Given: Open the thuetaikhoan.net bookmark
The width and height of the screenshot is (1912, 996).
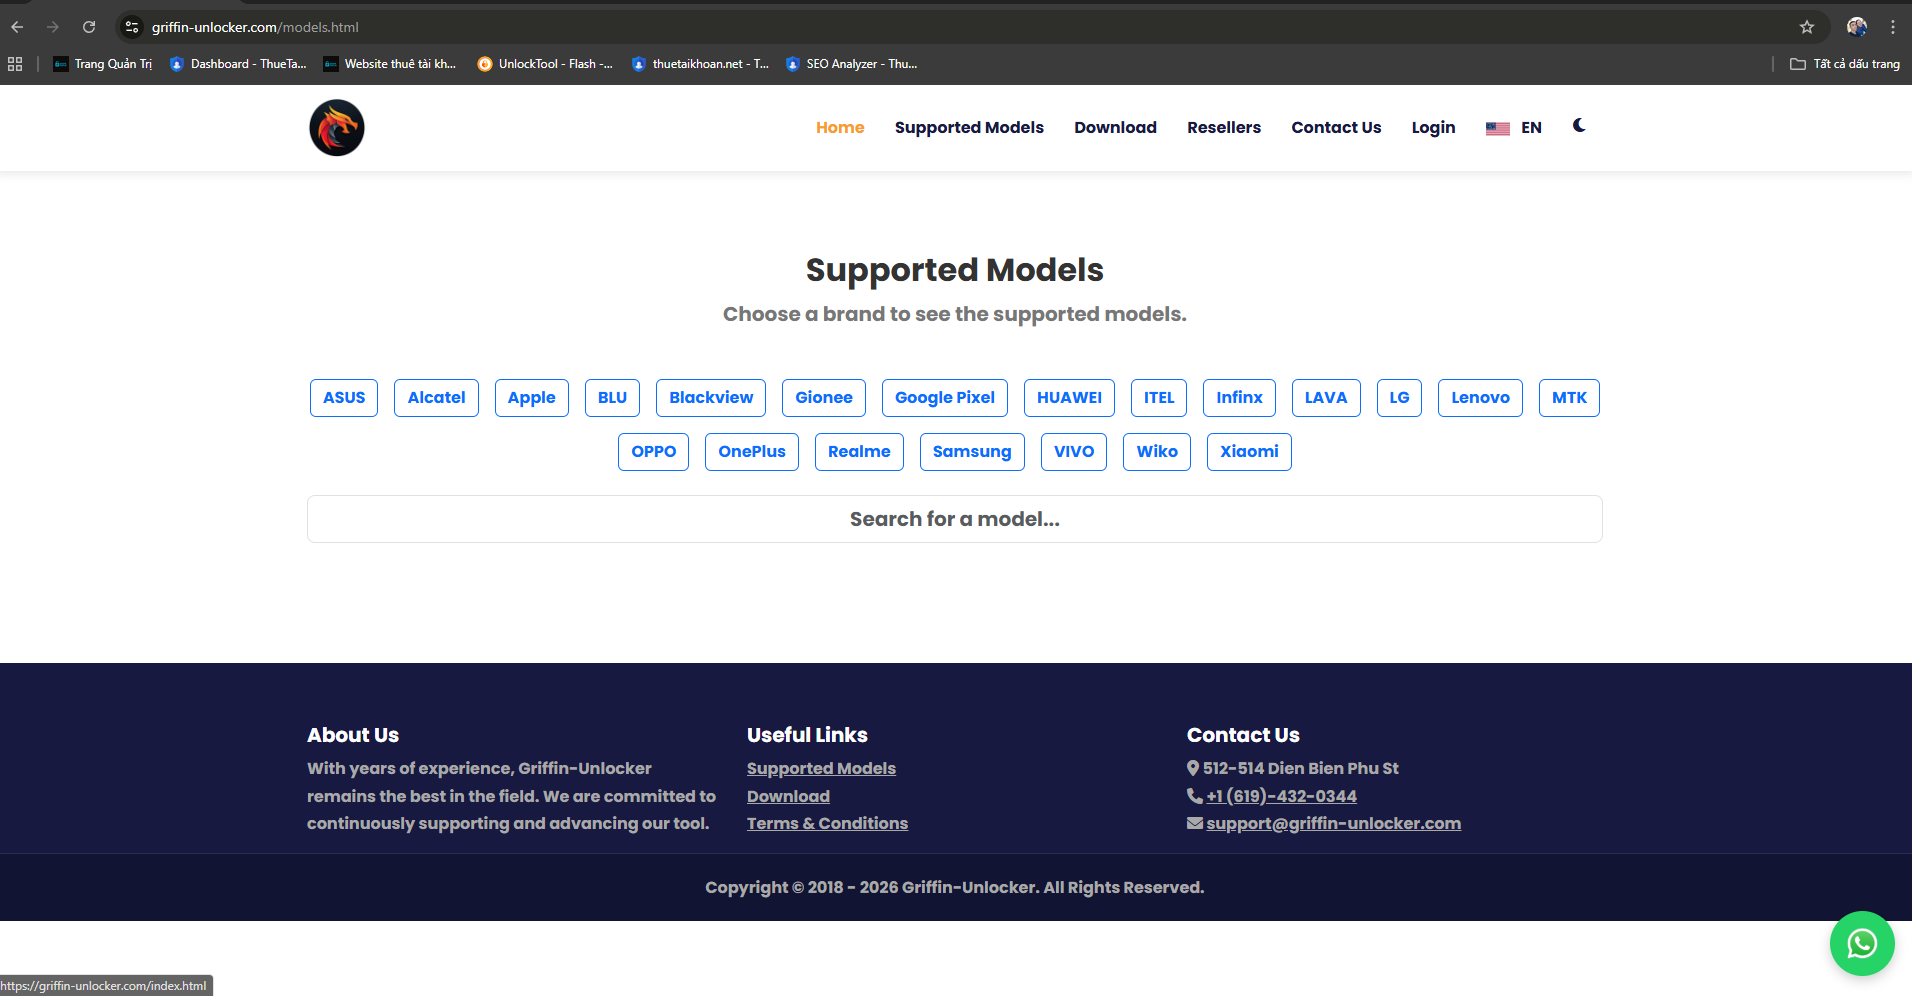Looking at the screenshot, I should pos(700,64).
